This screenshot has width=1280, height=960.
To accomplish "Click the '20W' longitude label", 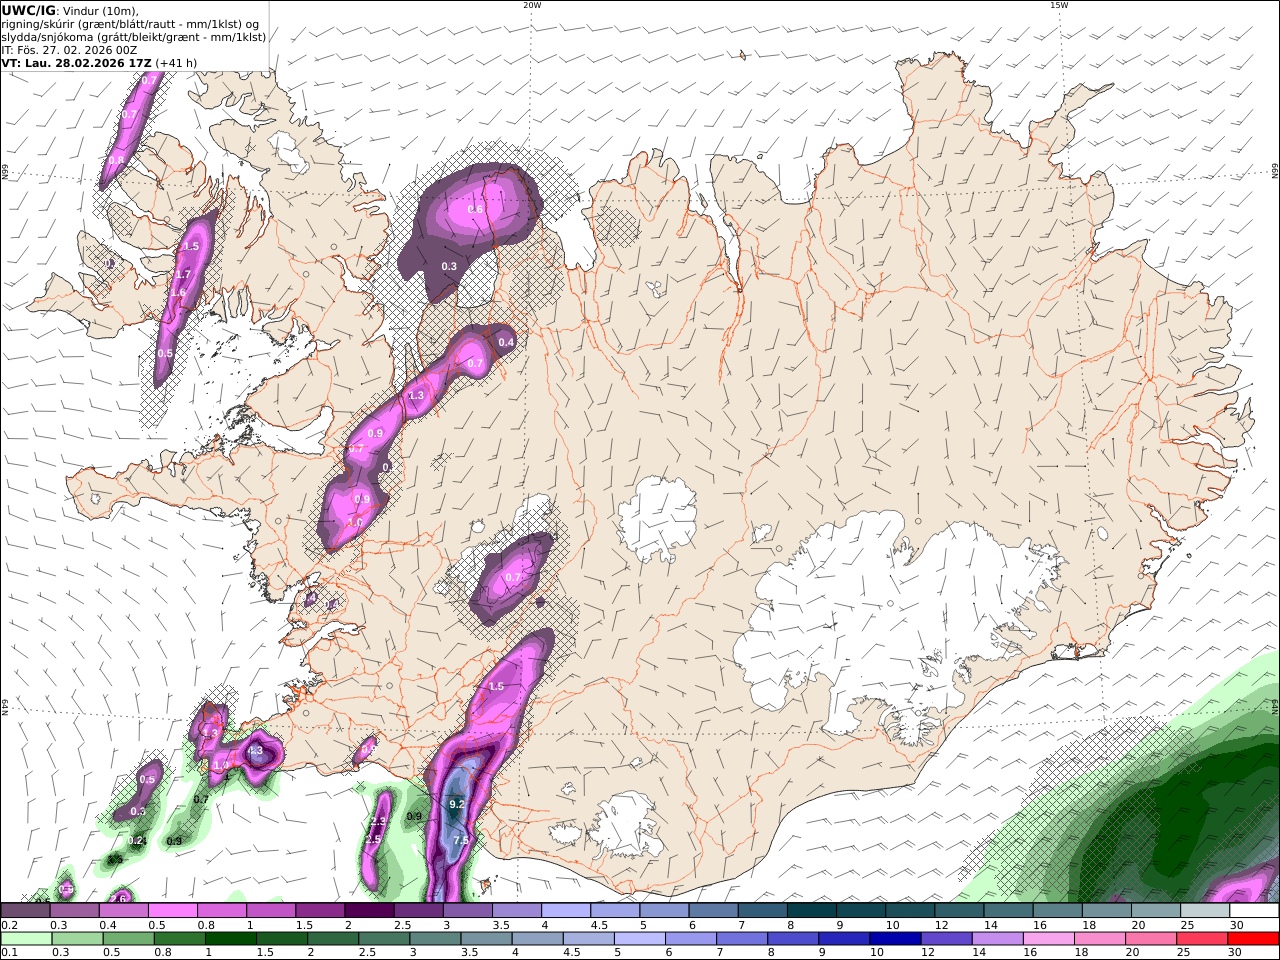I will (x=532, y=5).
